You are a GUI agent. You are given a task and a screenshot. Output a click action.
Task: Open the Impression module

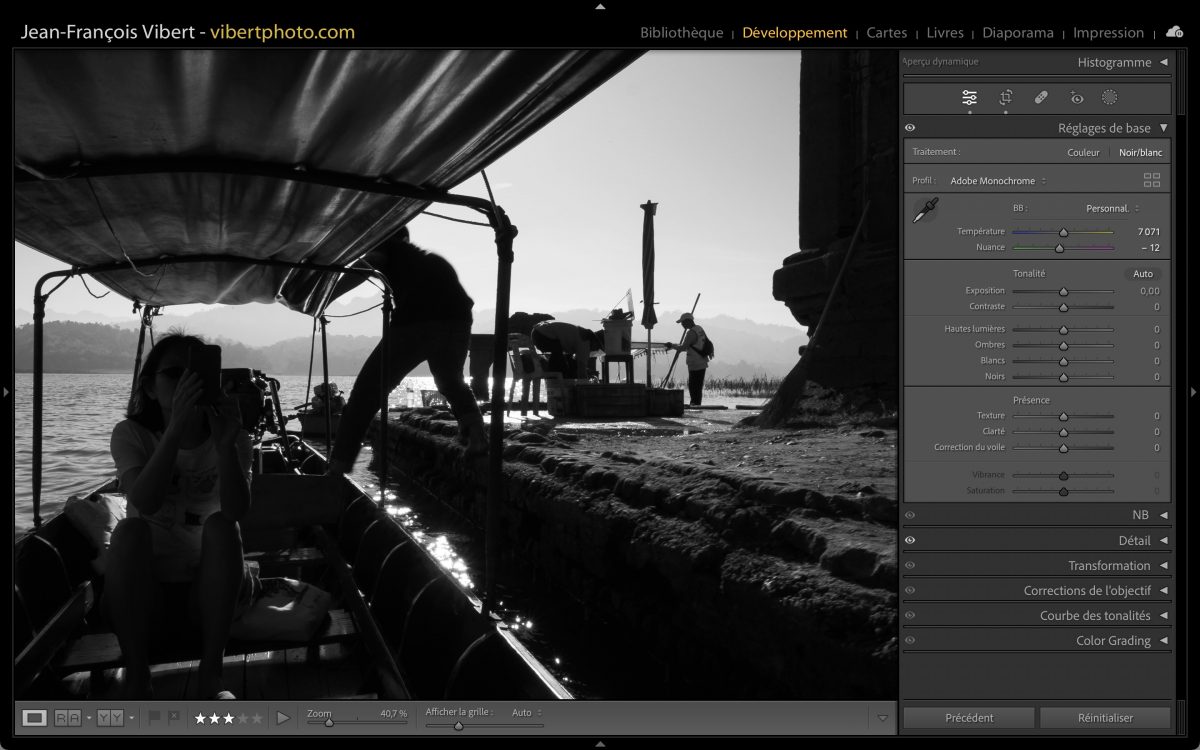pos(1108,33)
